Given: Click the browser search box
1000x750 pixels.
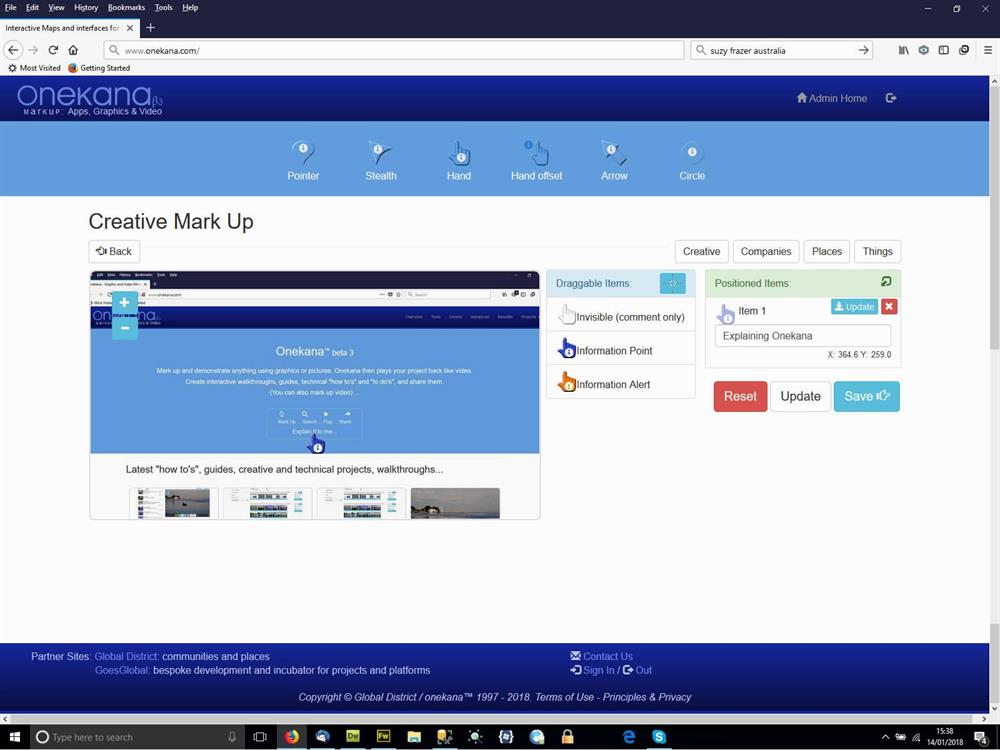Looking at the screenshot, I should (781, 50).
